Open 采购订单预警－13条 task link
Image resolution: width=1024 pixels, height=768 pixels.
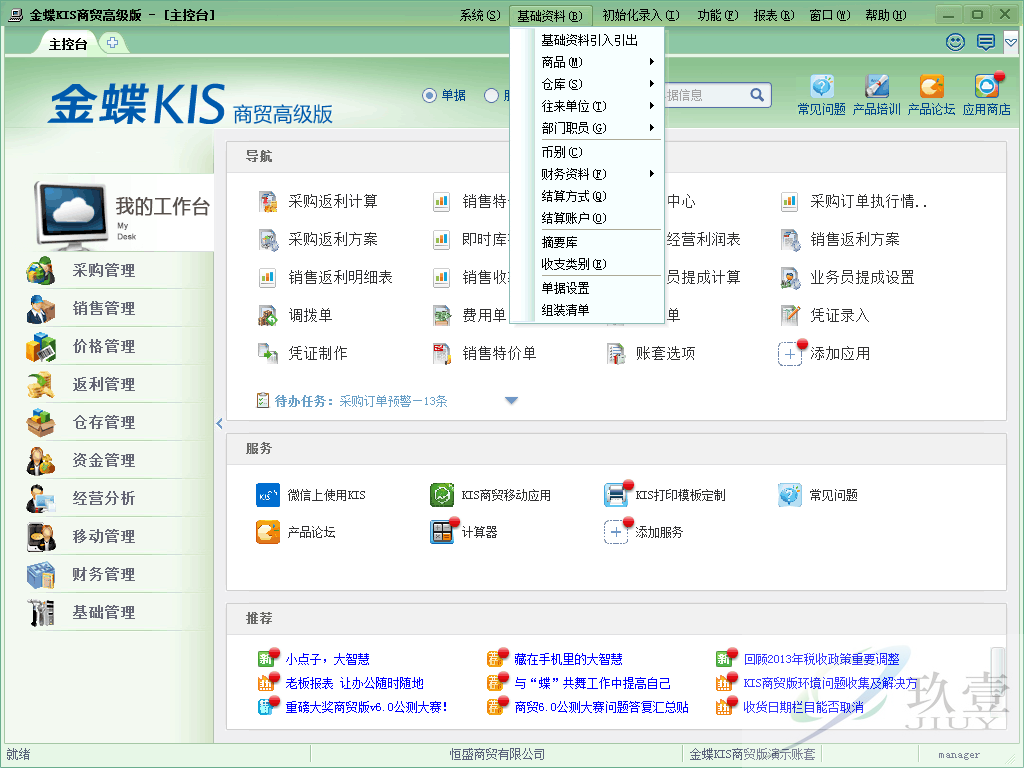[x=393, y=401]
